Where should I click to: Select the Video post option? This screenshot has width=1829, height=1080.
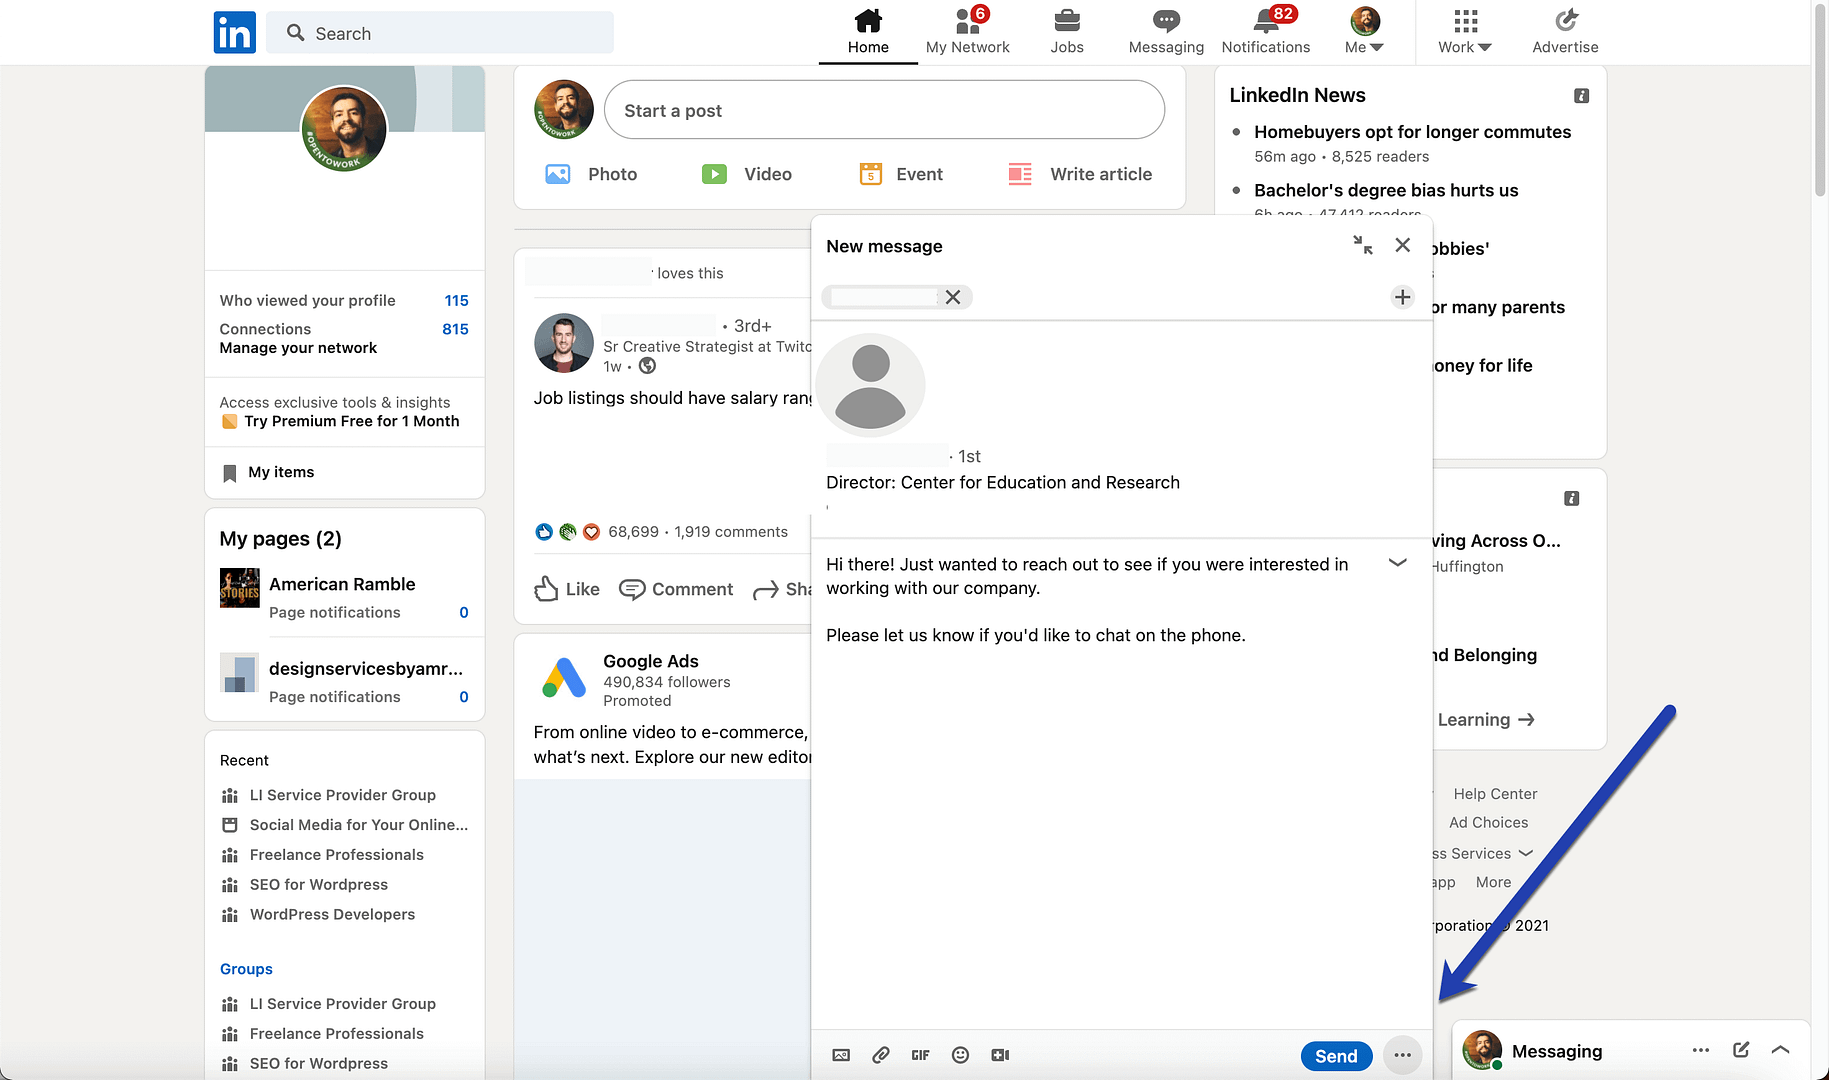click(747, 173)
